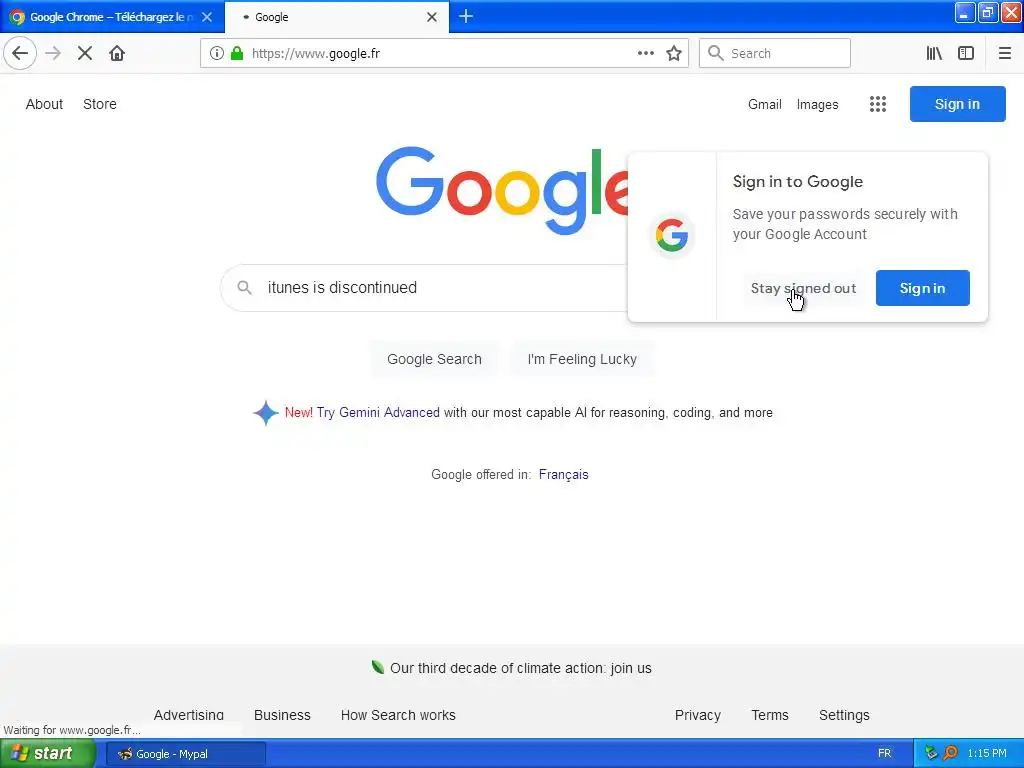Select the Google tab
Viewport: 1024px width, 768px height.
(x=336, y=17)
